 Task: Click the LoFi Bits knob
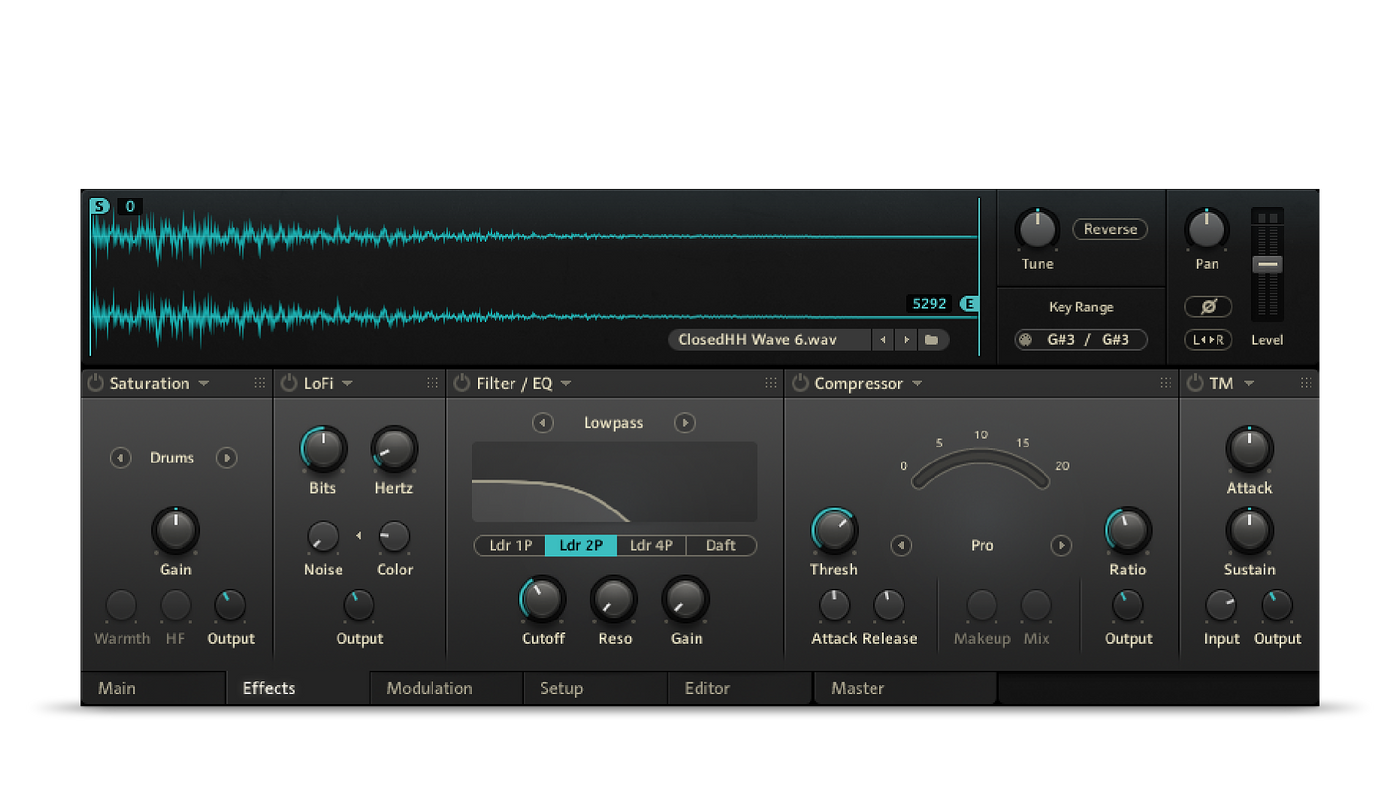tap(323, 450)
